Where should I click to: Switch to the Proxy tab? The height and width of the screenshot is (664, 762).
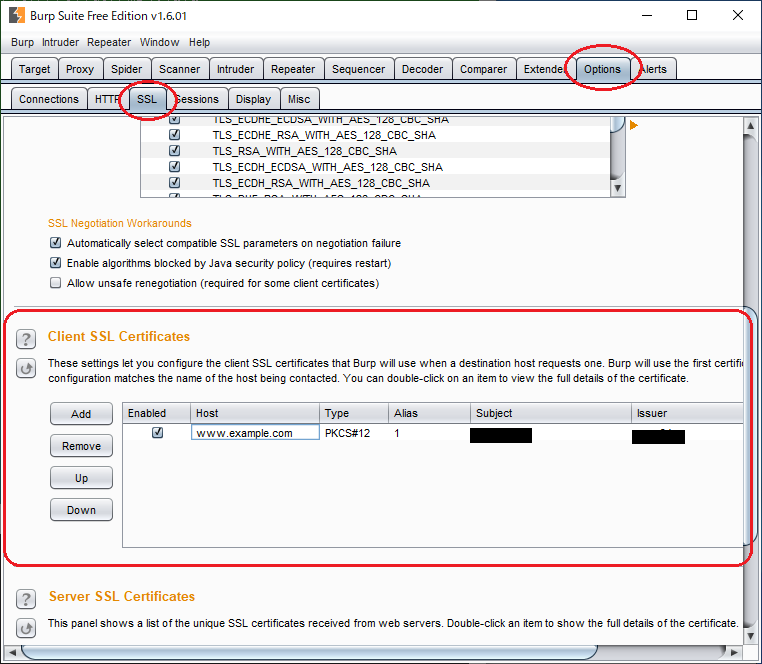point(80,69)
